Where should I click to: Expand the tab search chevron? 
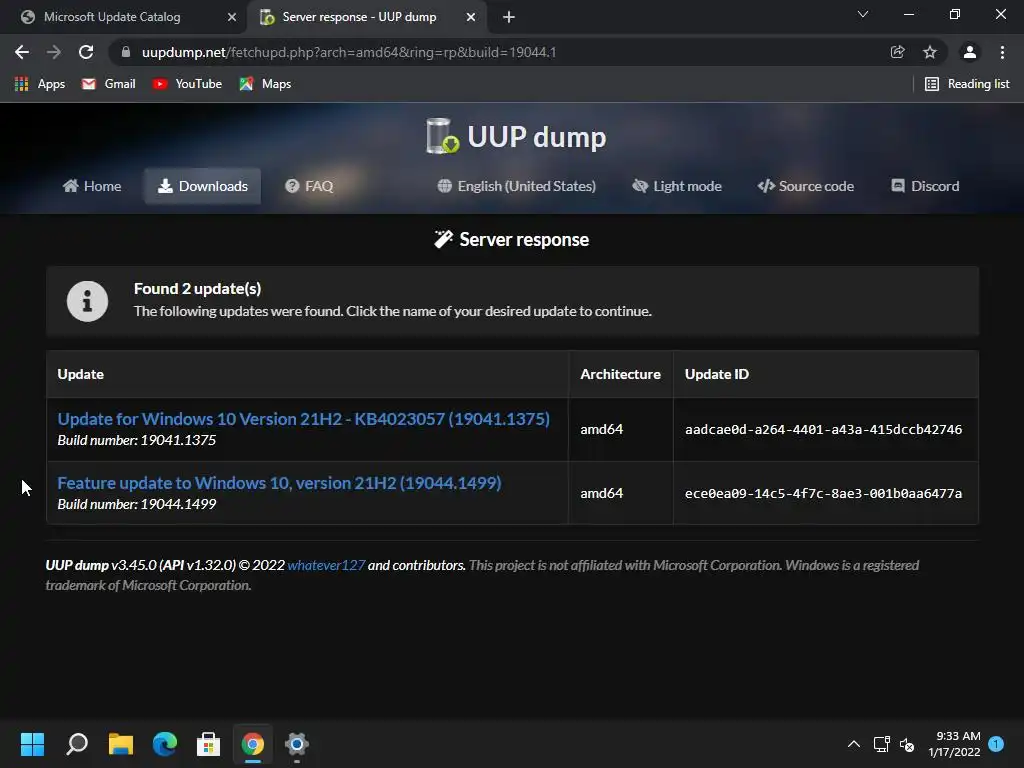863,14
